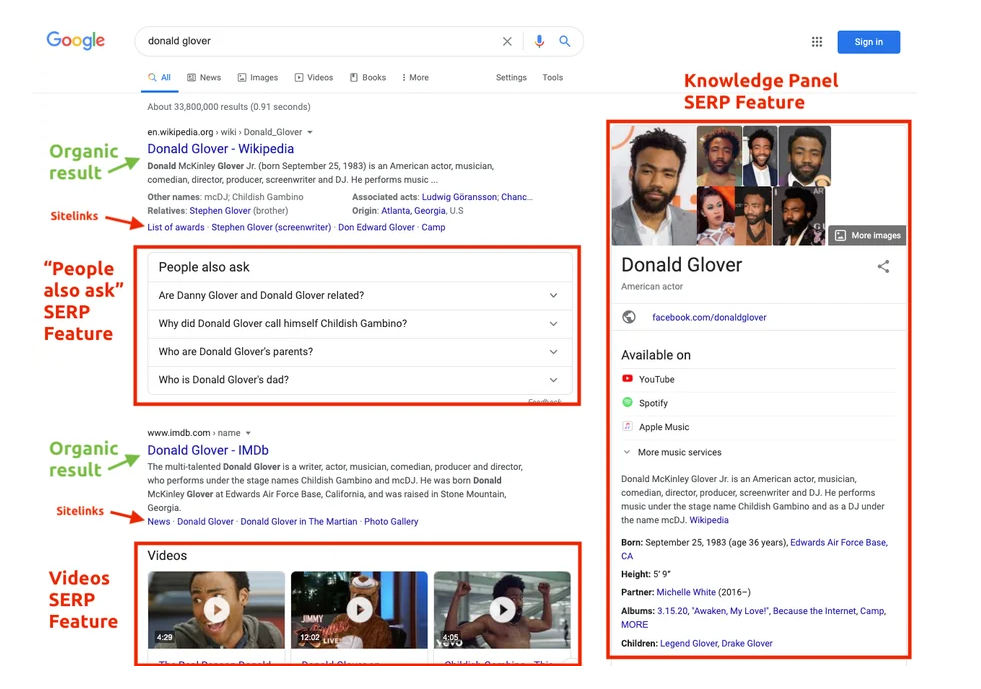Screen dimensions: 981x689
Task: Click the Google logo
Action: (76, 41)
